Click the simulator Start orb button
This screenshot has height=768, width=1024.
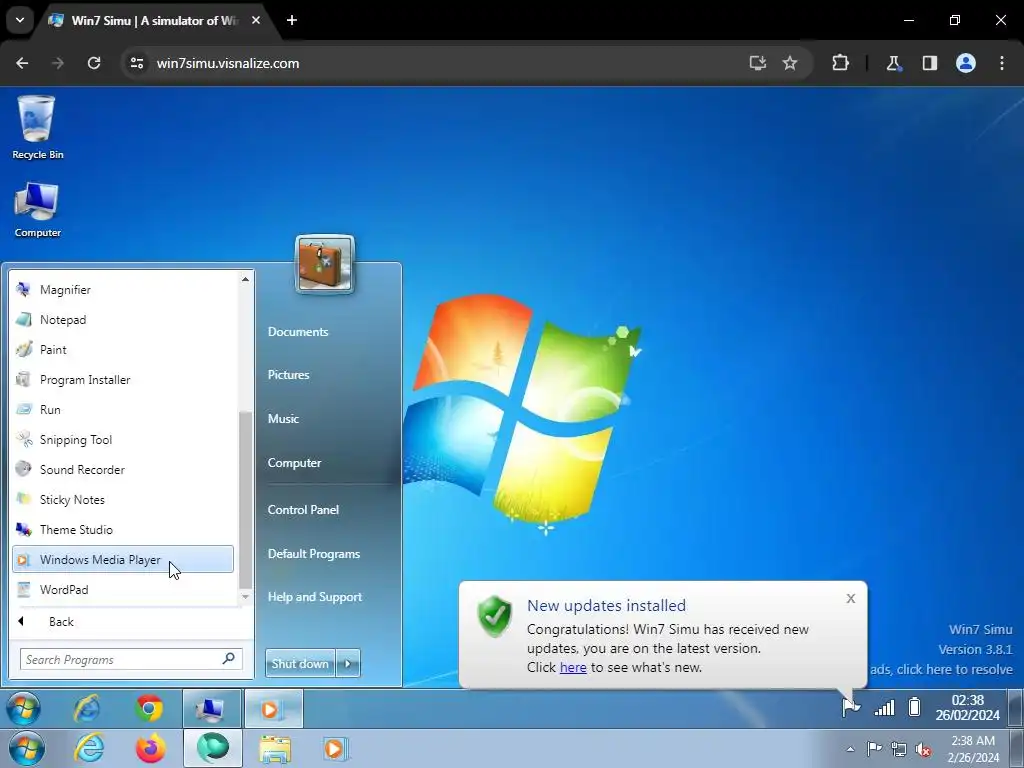pos(24,709)
